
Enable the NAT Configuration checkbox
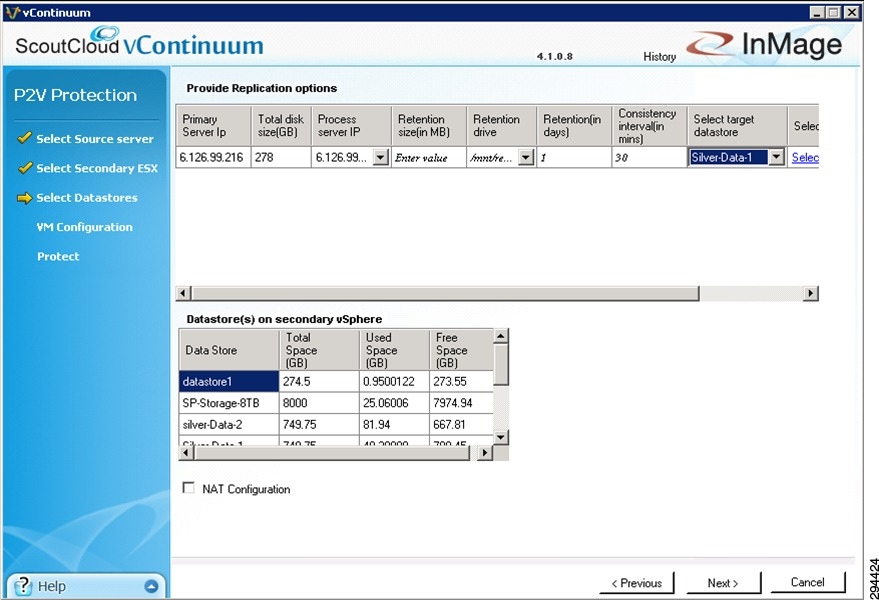(x=188, y=488)
